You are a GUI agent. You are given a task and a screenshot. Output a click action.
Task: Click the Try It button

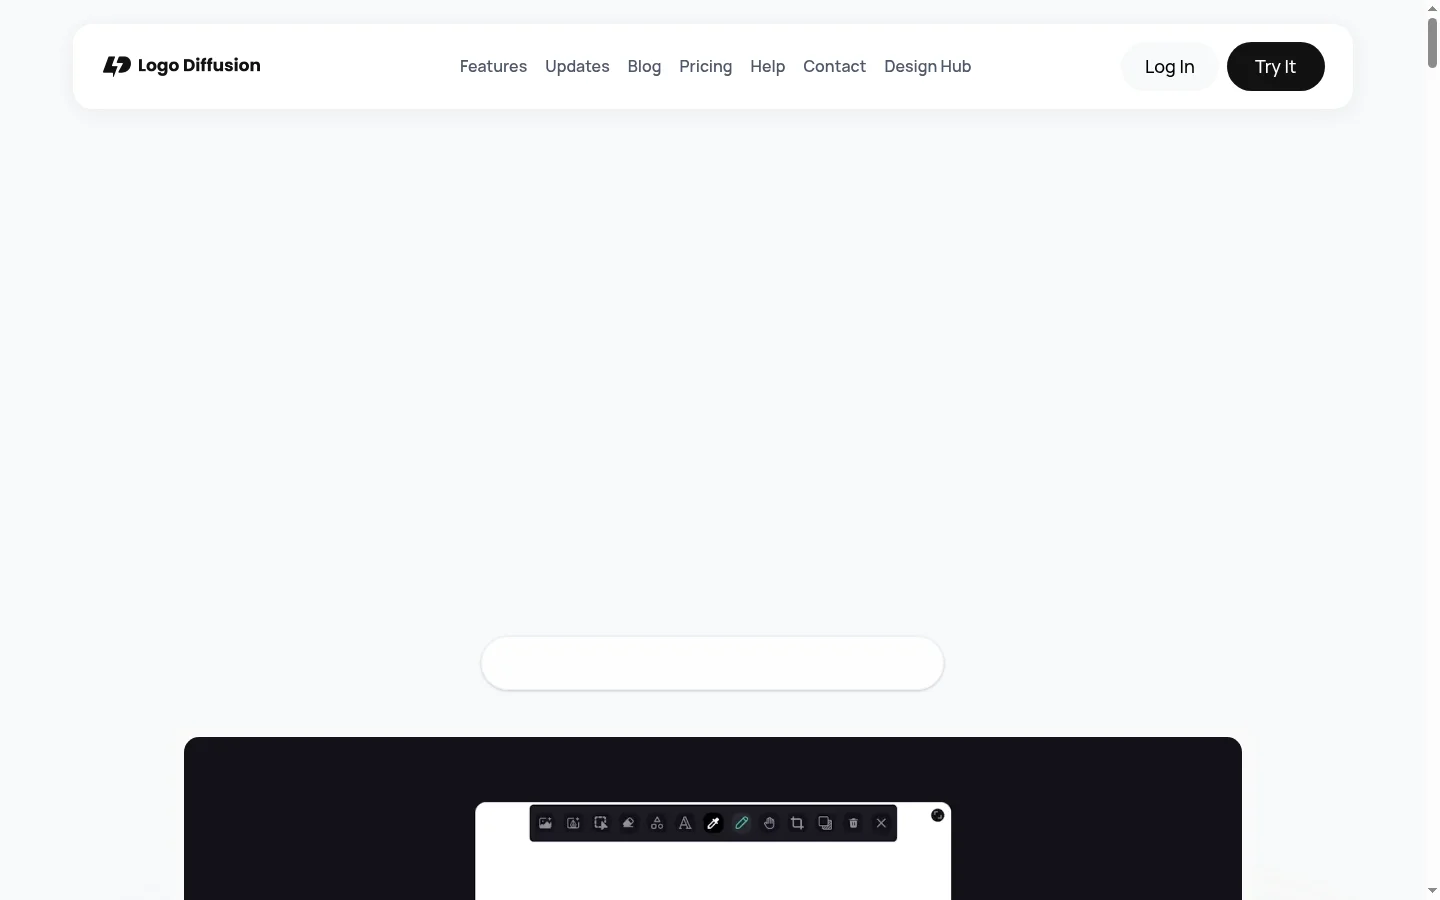(1276, 67)
